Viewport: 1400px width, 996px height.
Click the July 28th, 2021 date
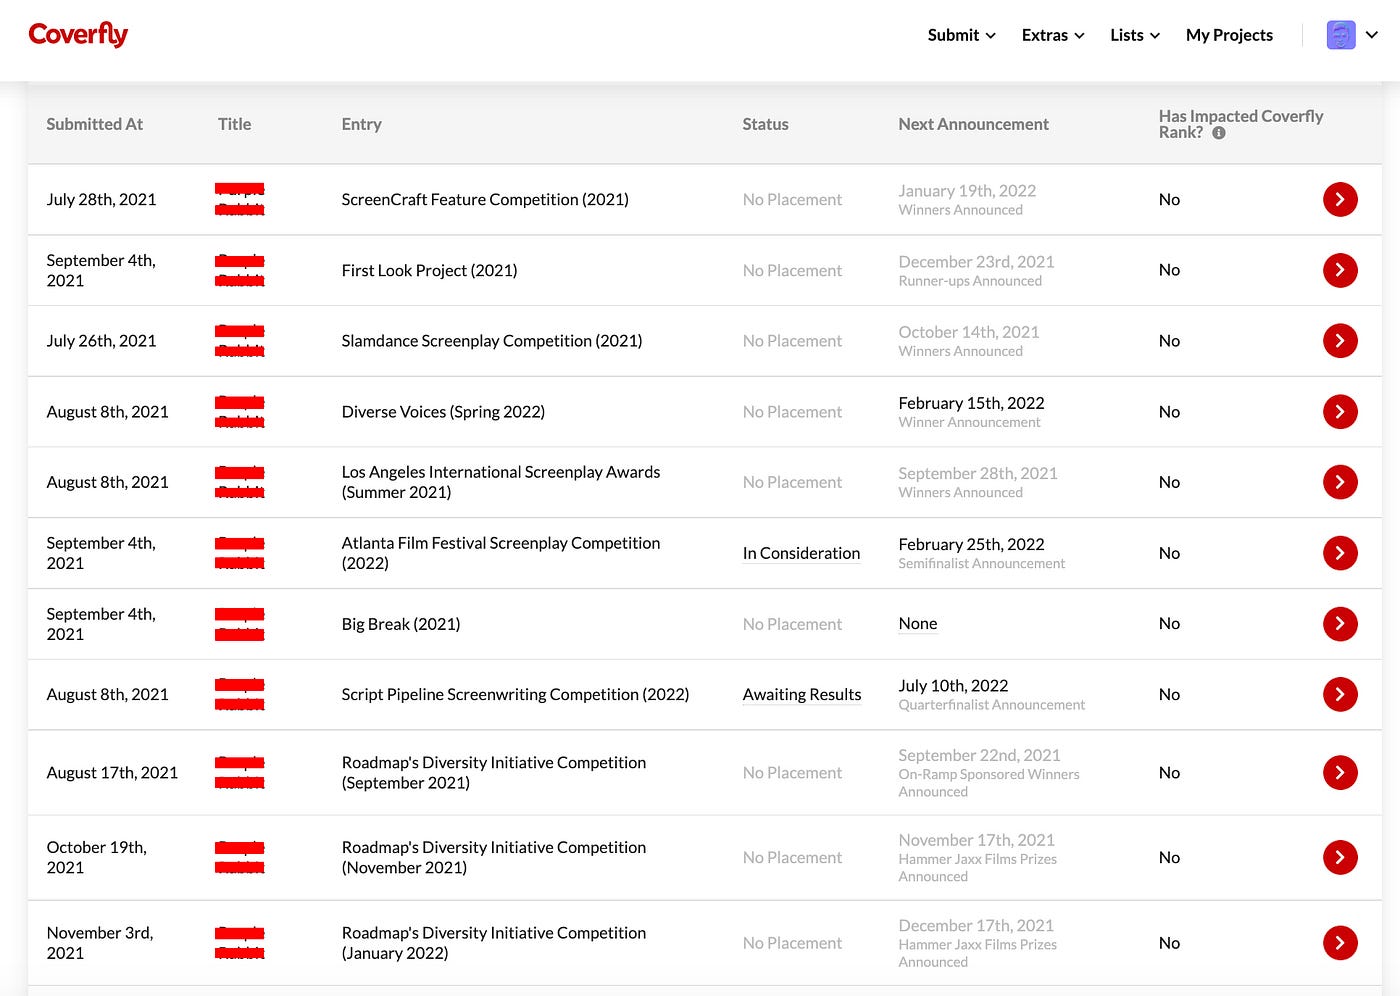pyautogui.click(x=101, y=199)
